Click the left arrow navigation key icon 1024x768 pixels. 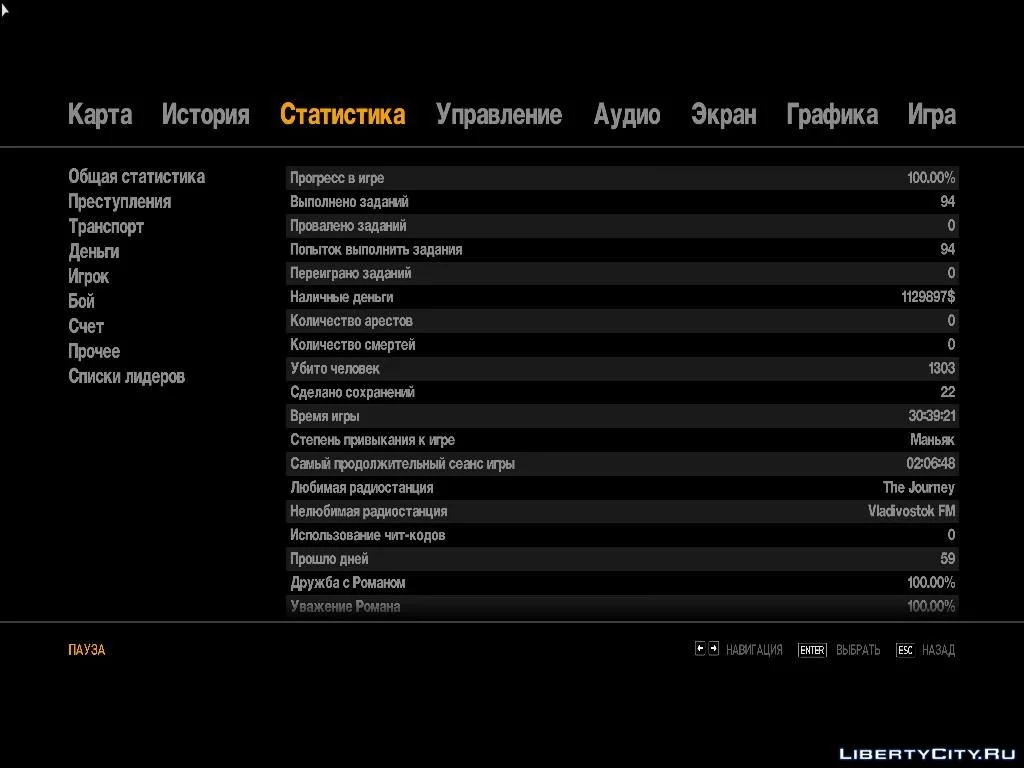[x=700, y=649]
